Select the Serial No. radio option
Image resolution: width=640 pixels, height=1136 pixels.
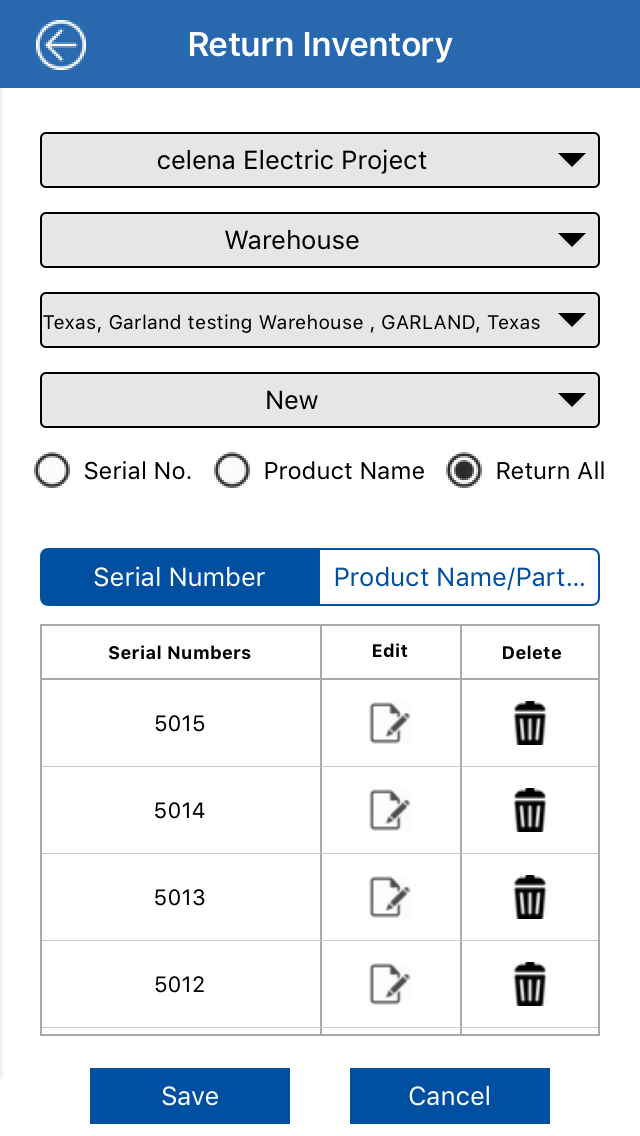pos(53,471)
